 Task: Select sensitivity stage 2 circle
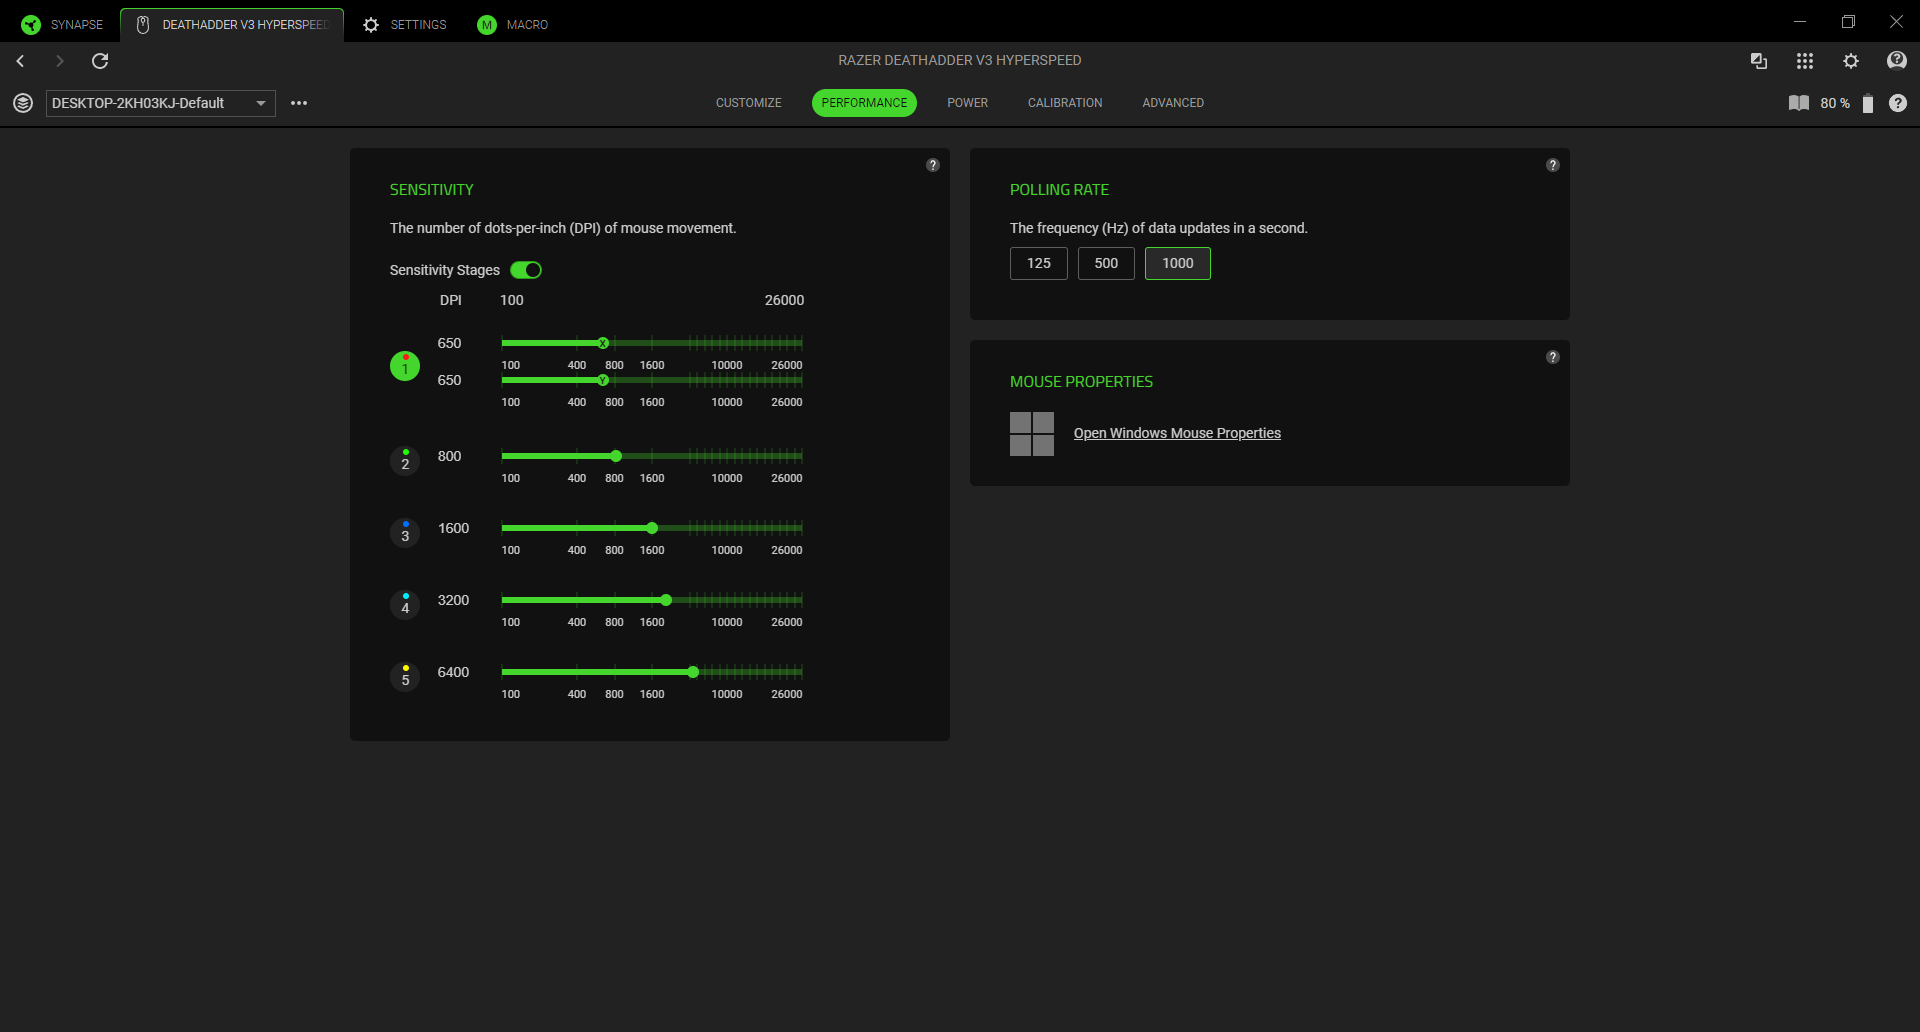[405, 461]
